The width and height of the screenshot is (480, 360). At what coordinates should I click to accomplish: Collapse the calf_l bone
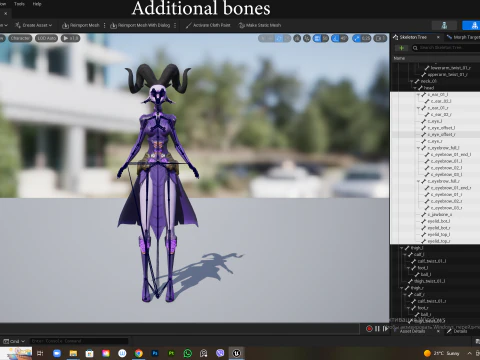[405, 255]
